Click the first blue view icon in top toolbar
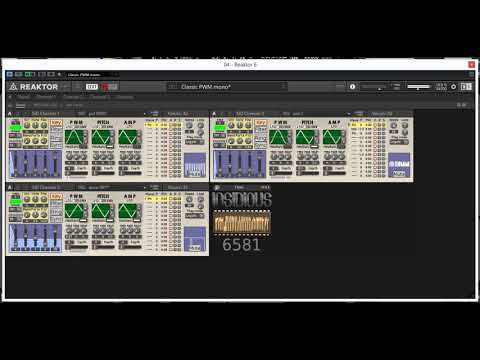Viewport: 480px width, 360px height. coord(10,74)
